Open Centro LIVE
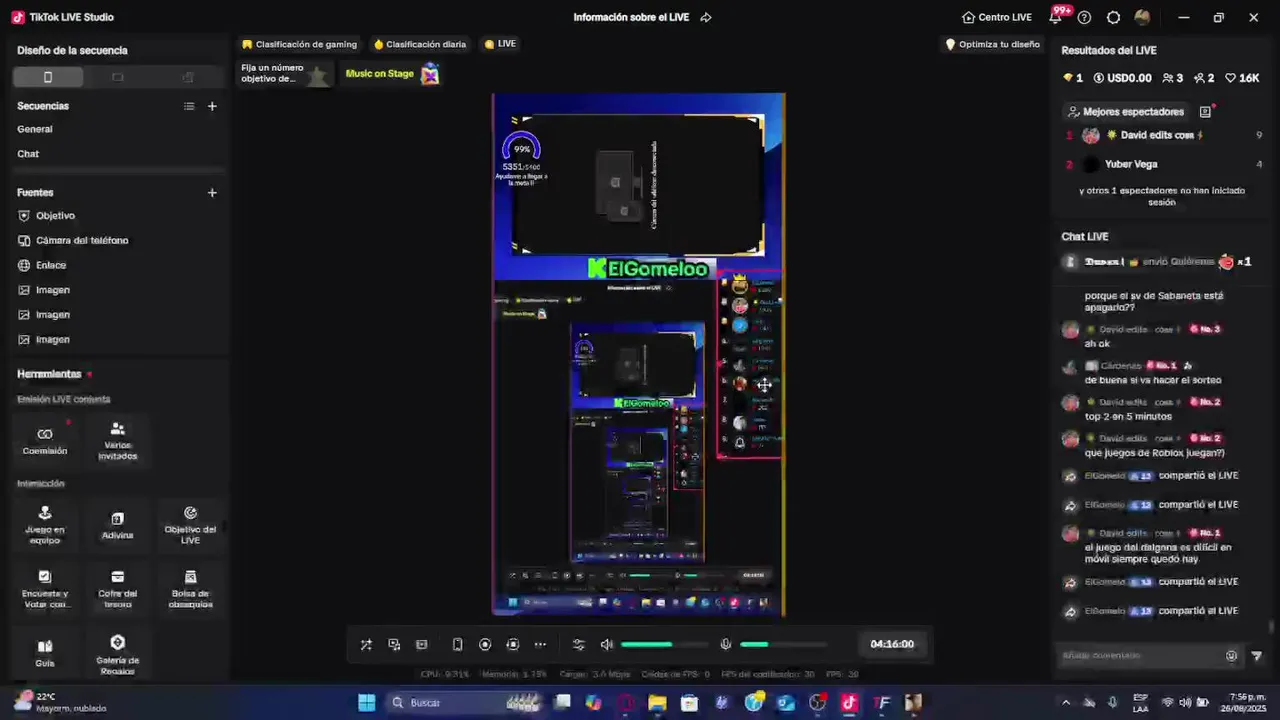Screen dimensions: 1280x720 996,17
